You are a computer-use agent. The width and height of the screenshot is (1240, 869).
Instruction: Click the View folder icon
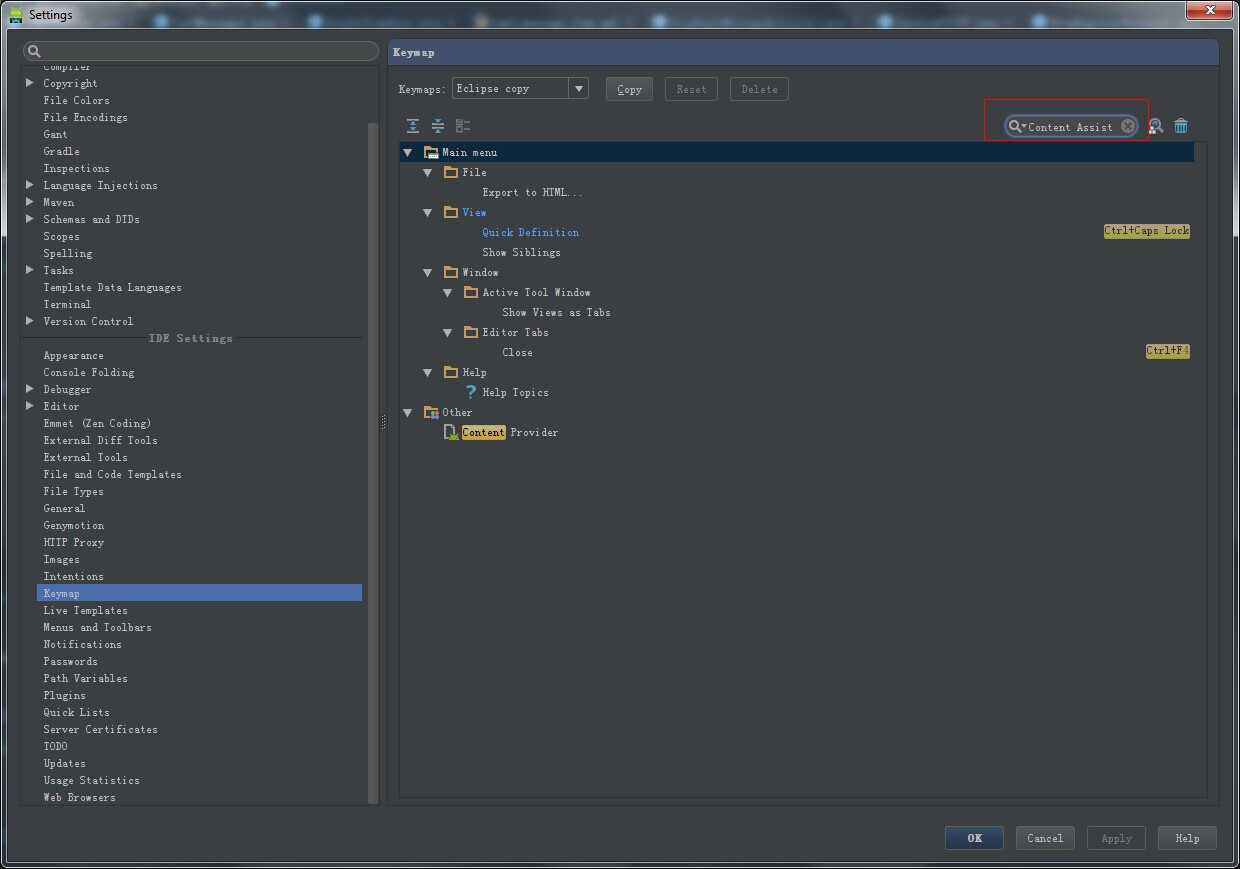[451, 212]
